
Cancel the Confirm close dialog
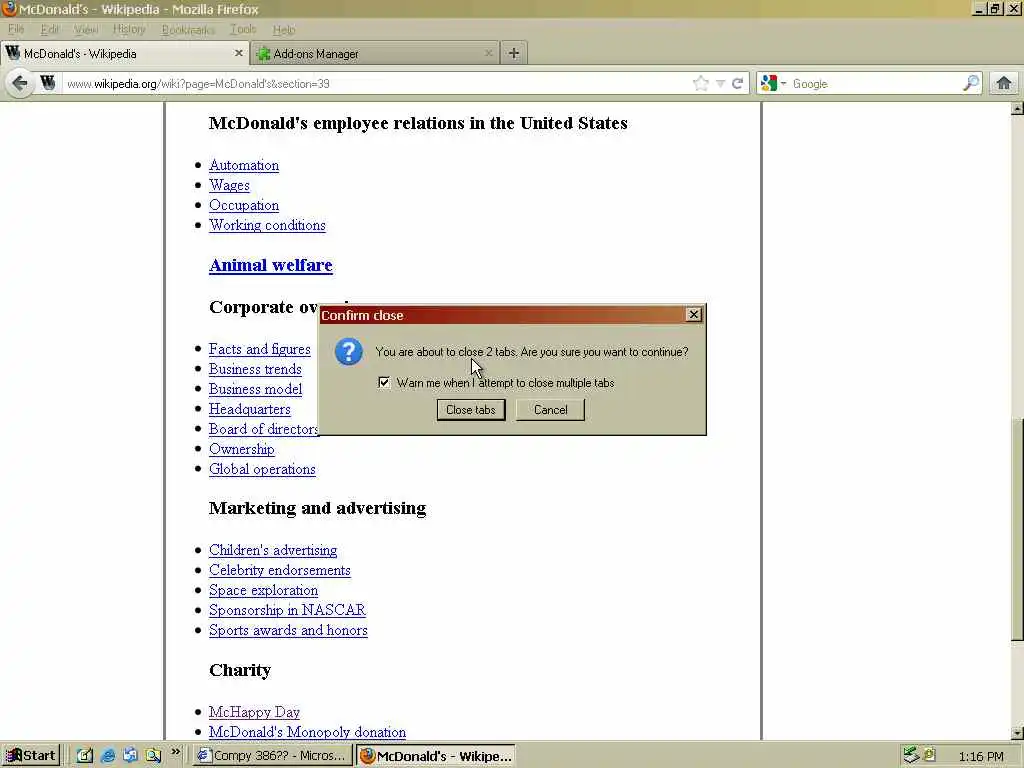551,409
